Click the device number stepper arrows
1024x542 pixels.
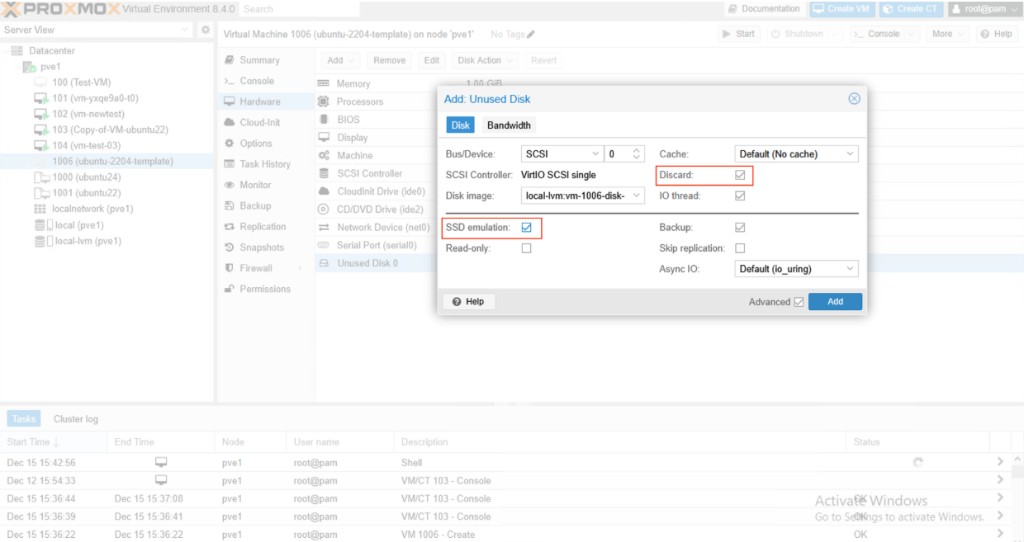(x=636, y=154)
